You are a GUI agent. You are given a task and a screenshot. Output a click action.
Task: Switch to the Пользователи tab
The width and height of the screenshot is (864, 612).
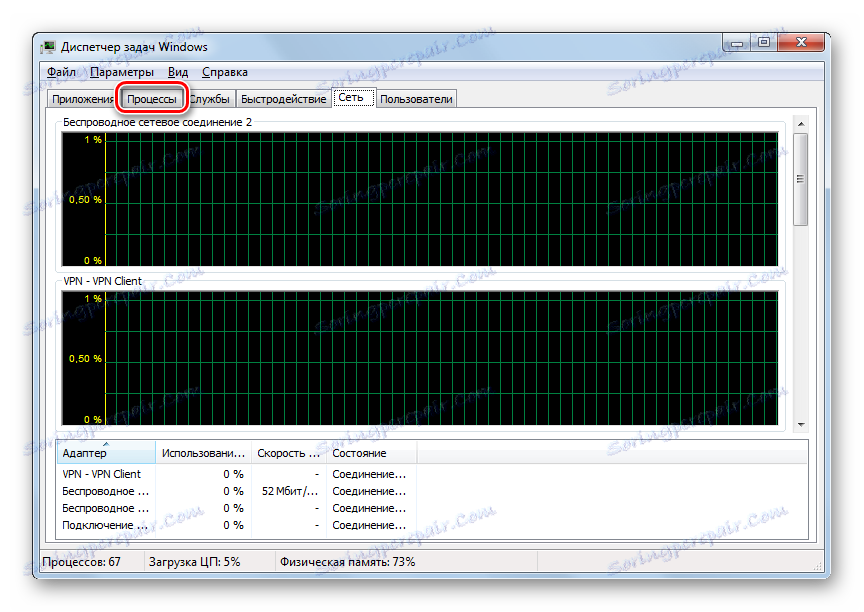(x=416, y=99)
